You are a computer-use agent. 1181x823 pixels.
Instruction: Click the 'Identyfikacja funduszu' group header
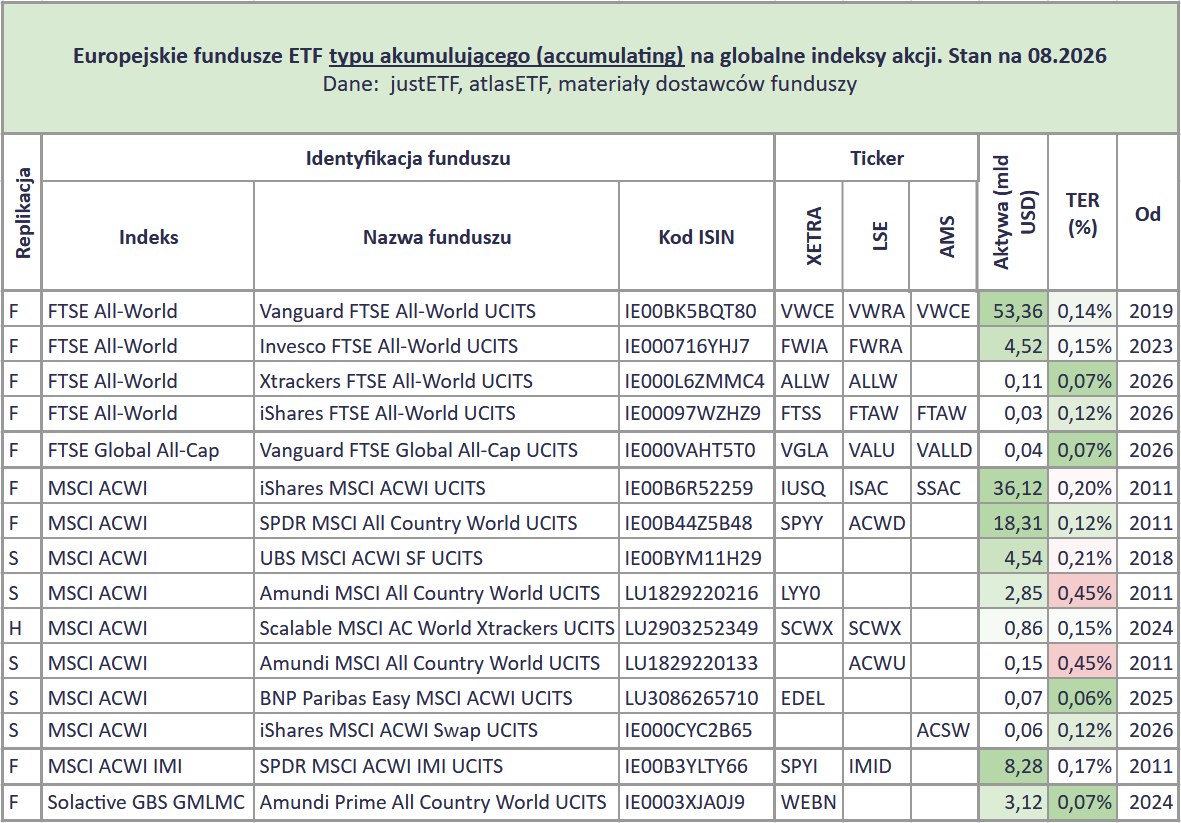coord(407,158)
